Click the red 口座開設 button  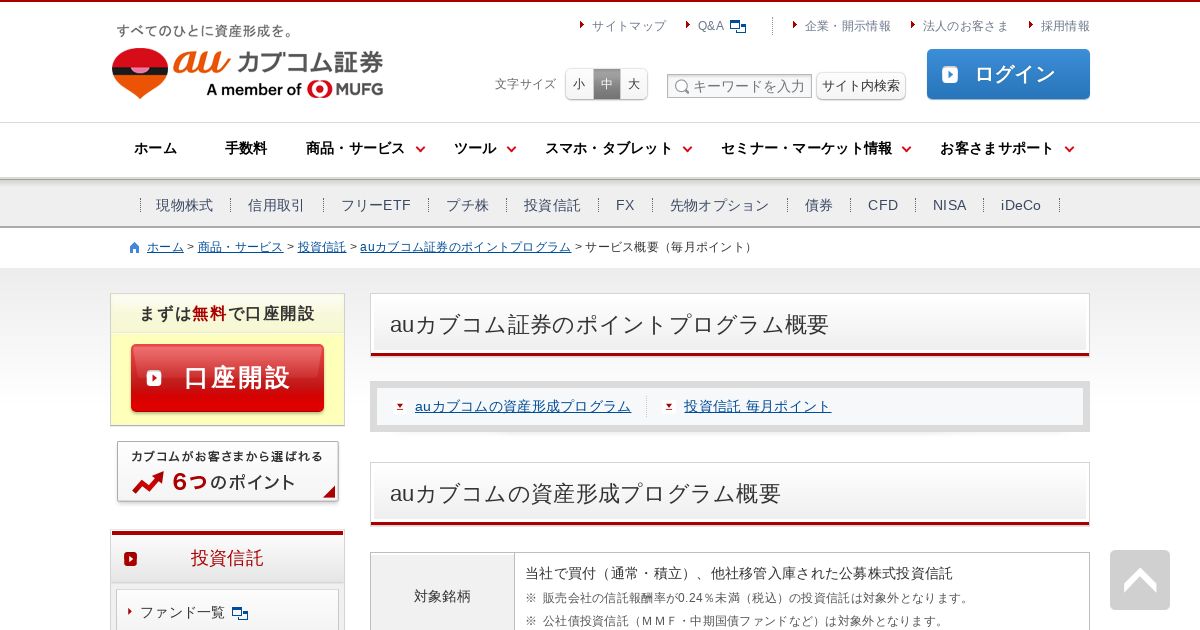[227, 378]
